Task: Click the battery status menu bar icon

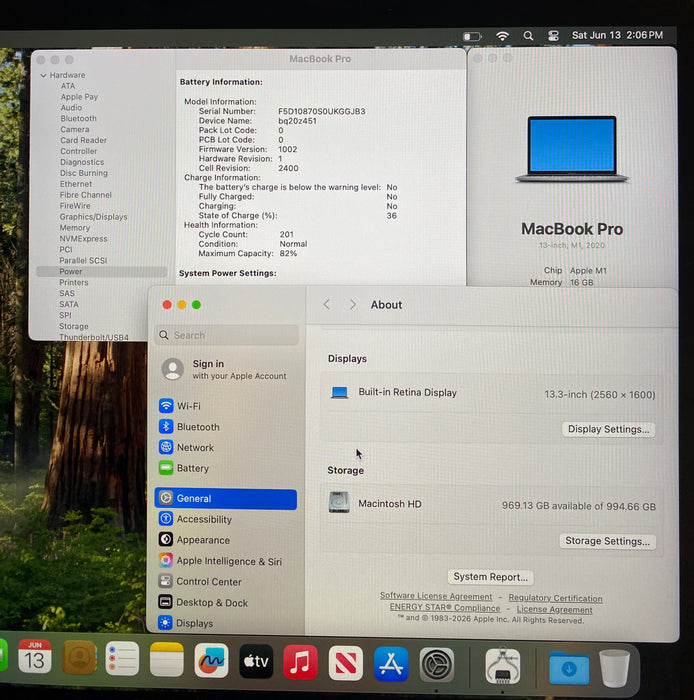Action: point(472,36)
